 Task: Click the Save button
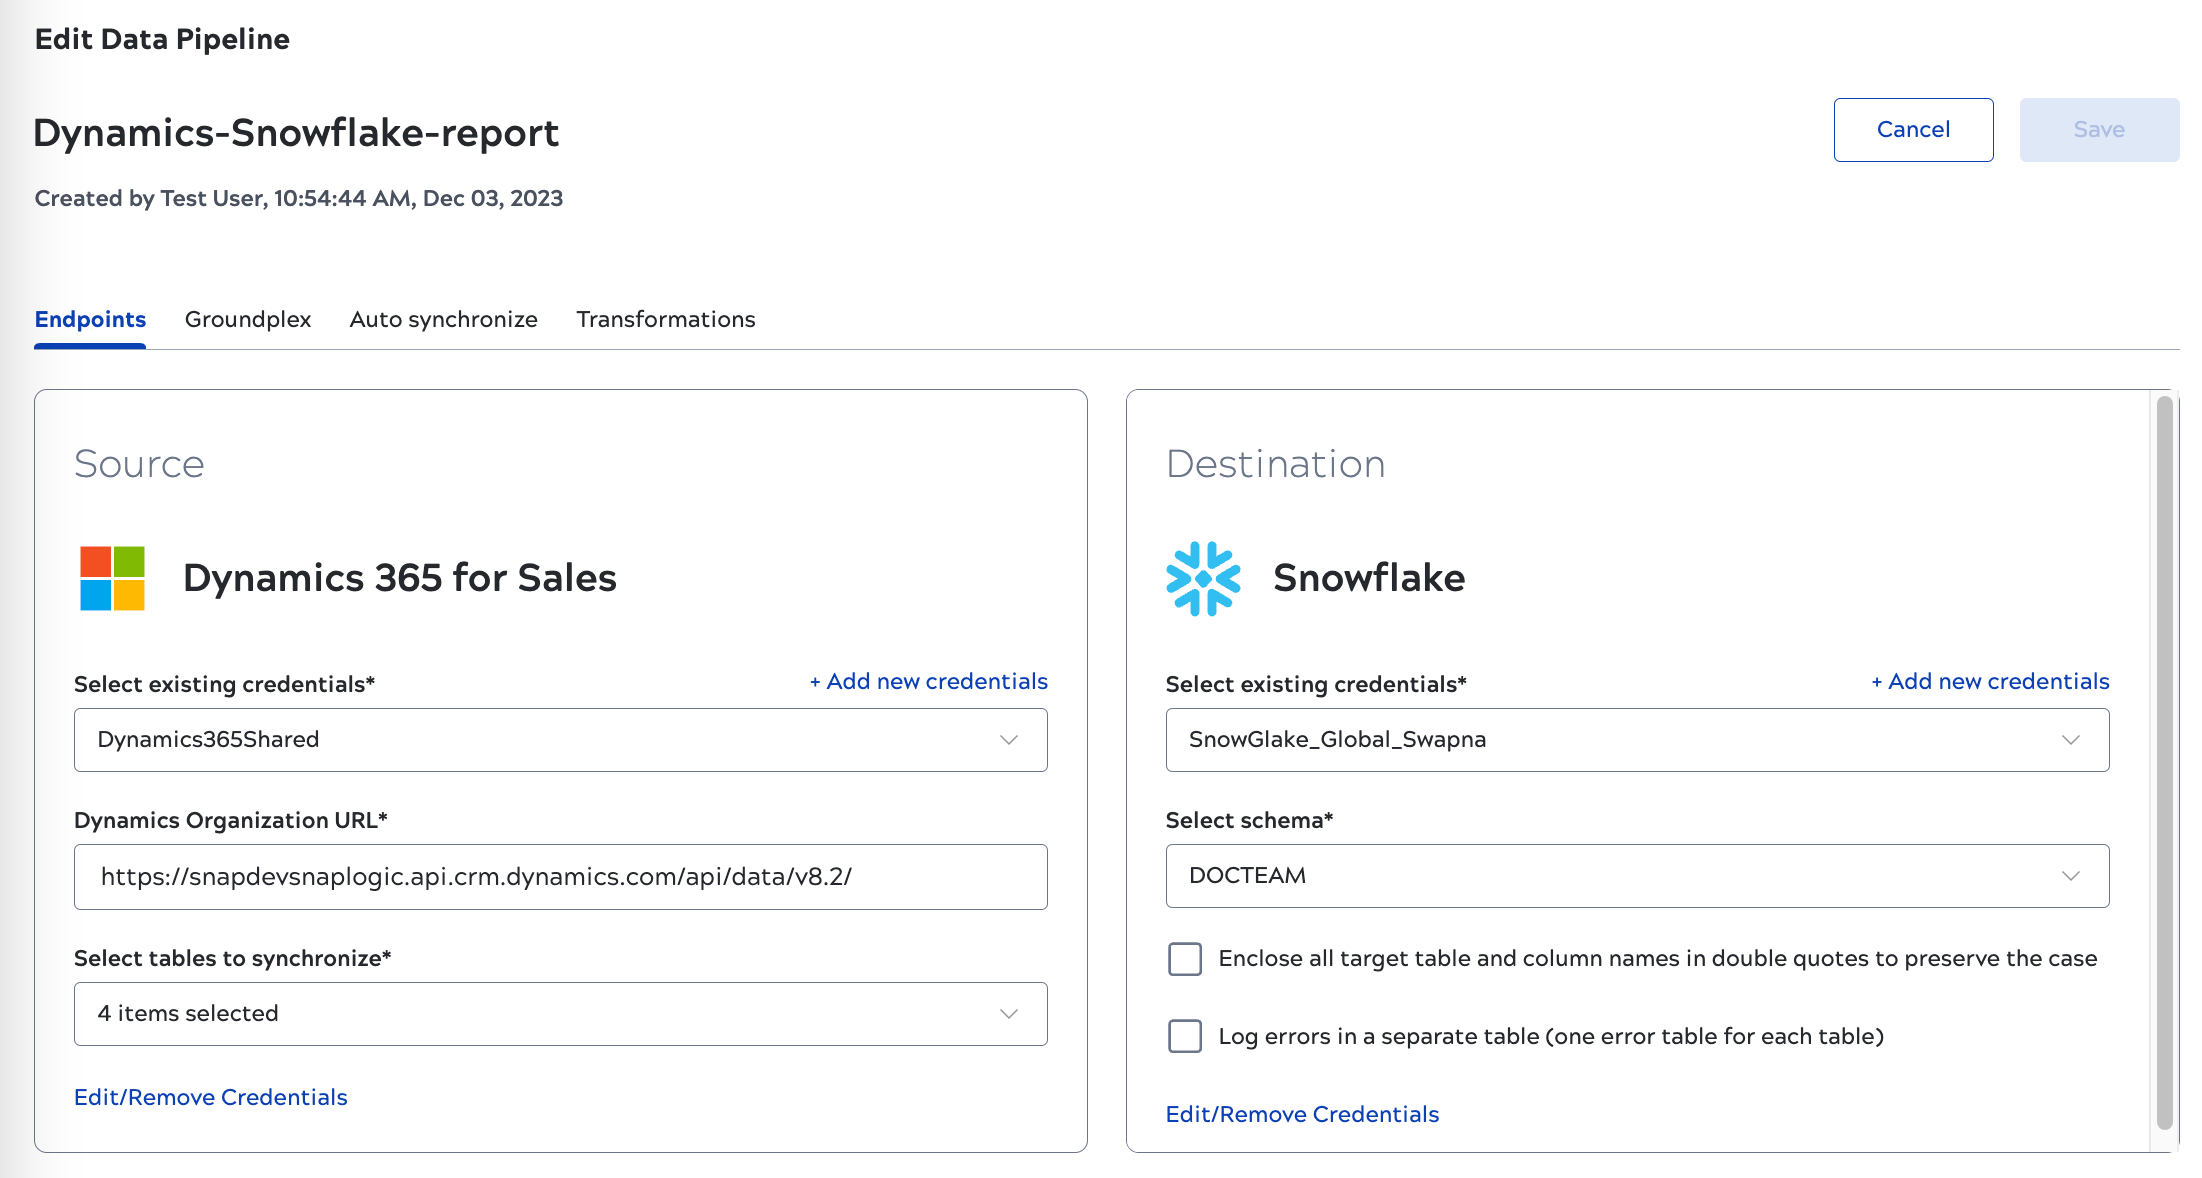click(2099, 129)
